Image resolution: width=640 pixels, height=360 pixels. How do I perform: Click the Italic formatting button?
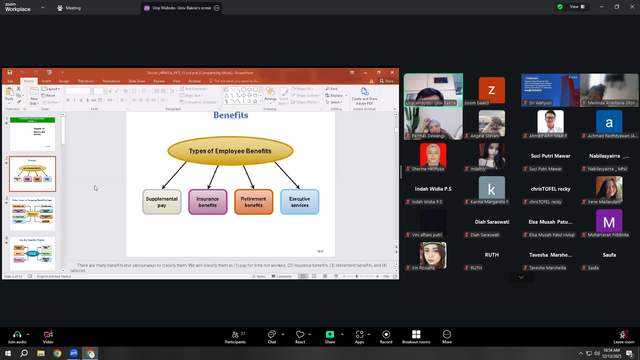pos(74,100)
